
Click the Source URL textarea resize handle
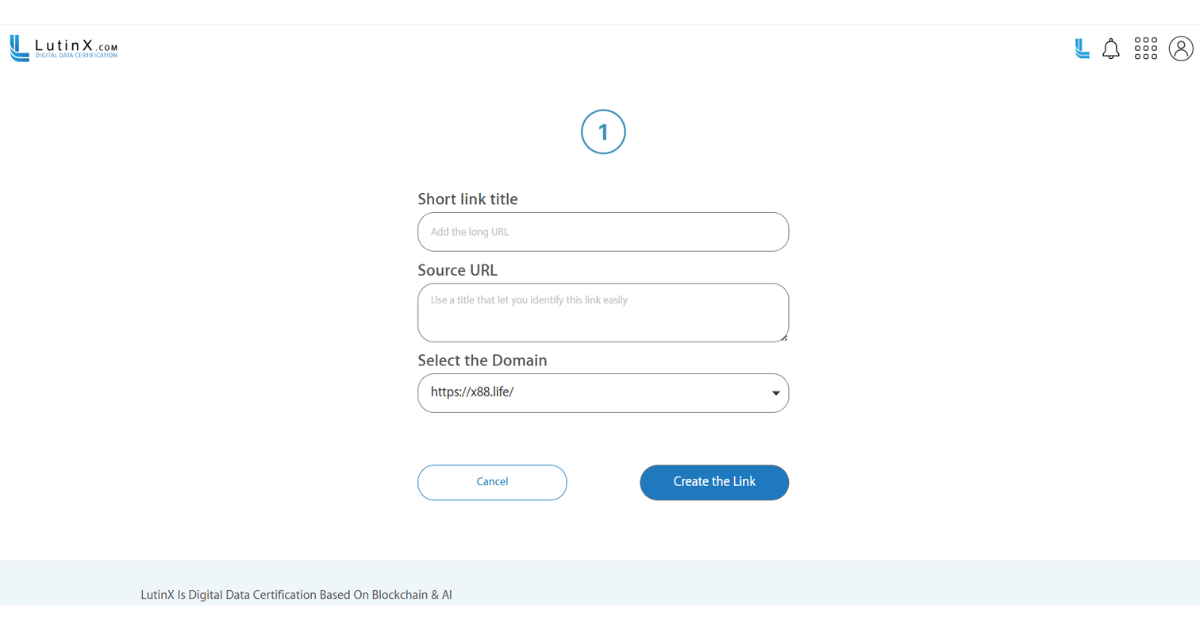click(x=784, y=337)
